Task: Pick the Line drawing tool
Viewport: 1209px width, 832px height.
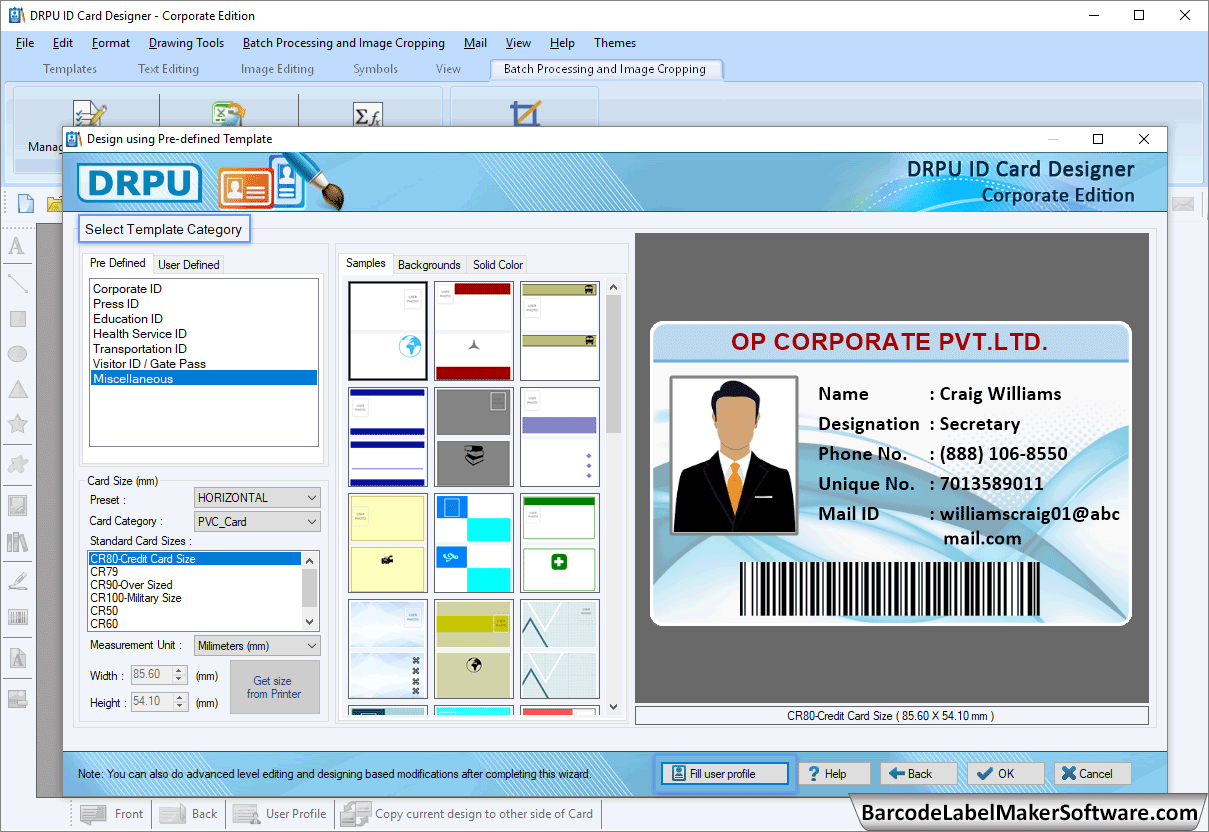Action: point(18,282)
